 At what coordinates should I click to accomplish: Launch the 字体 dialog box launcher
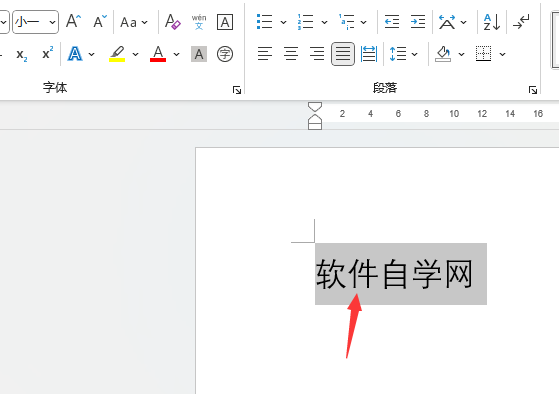(237, 90)
